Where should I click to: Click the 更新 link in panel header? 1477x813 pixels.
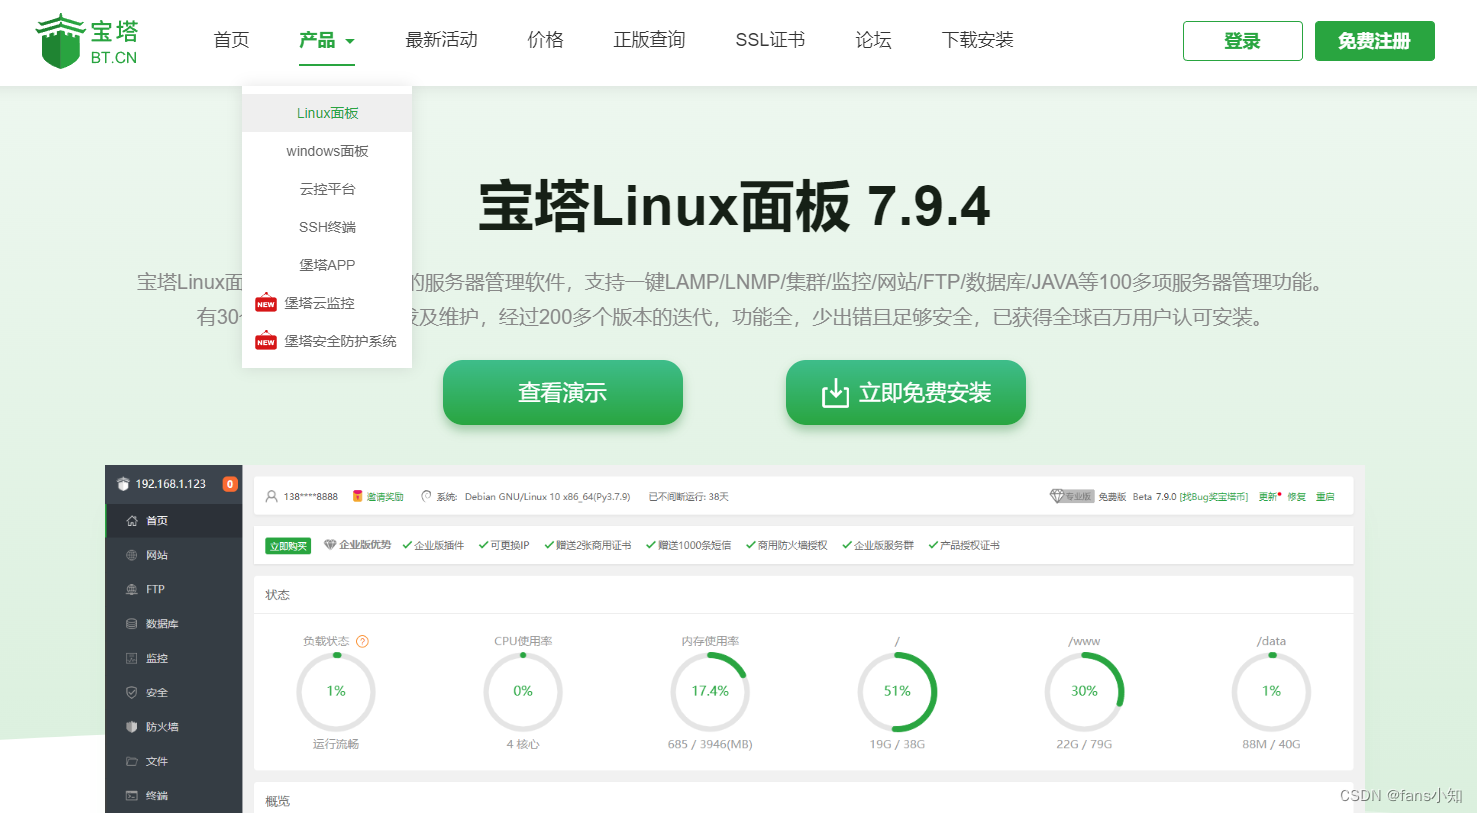pyautogui.click(x=1268, y=497)
